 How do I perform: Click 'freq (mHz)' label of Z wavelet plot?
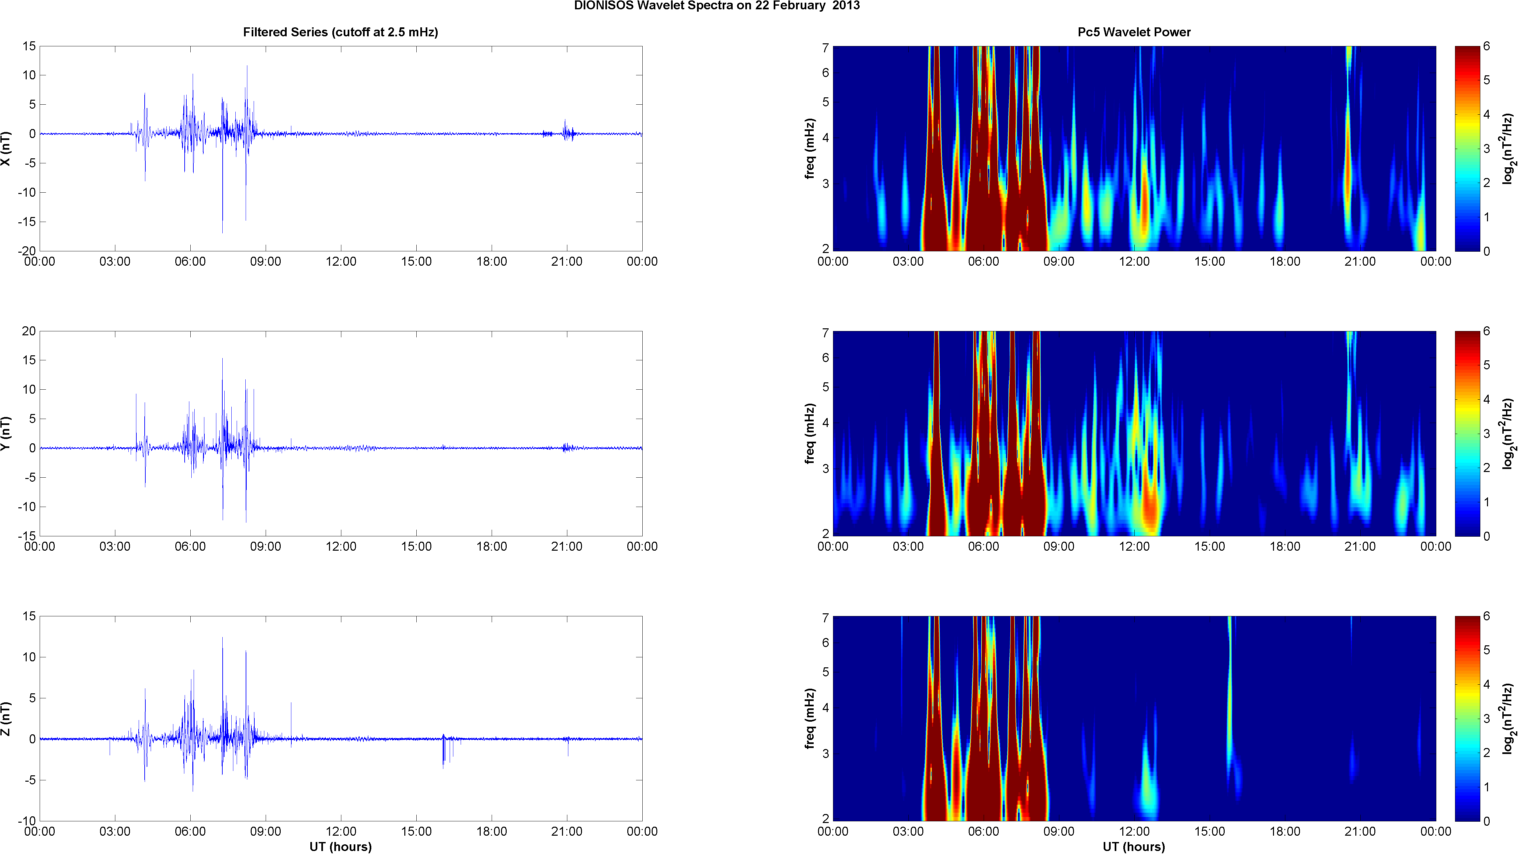point(809,718)
